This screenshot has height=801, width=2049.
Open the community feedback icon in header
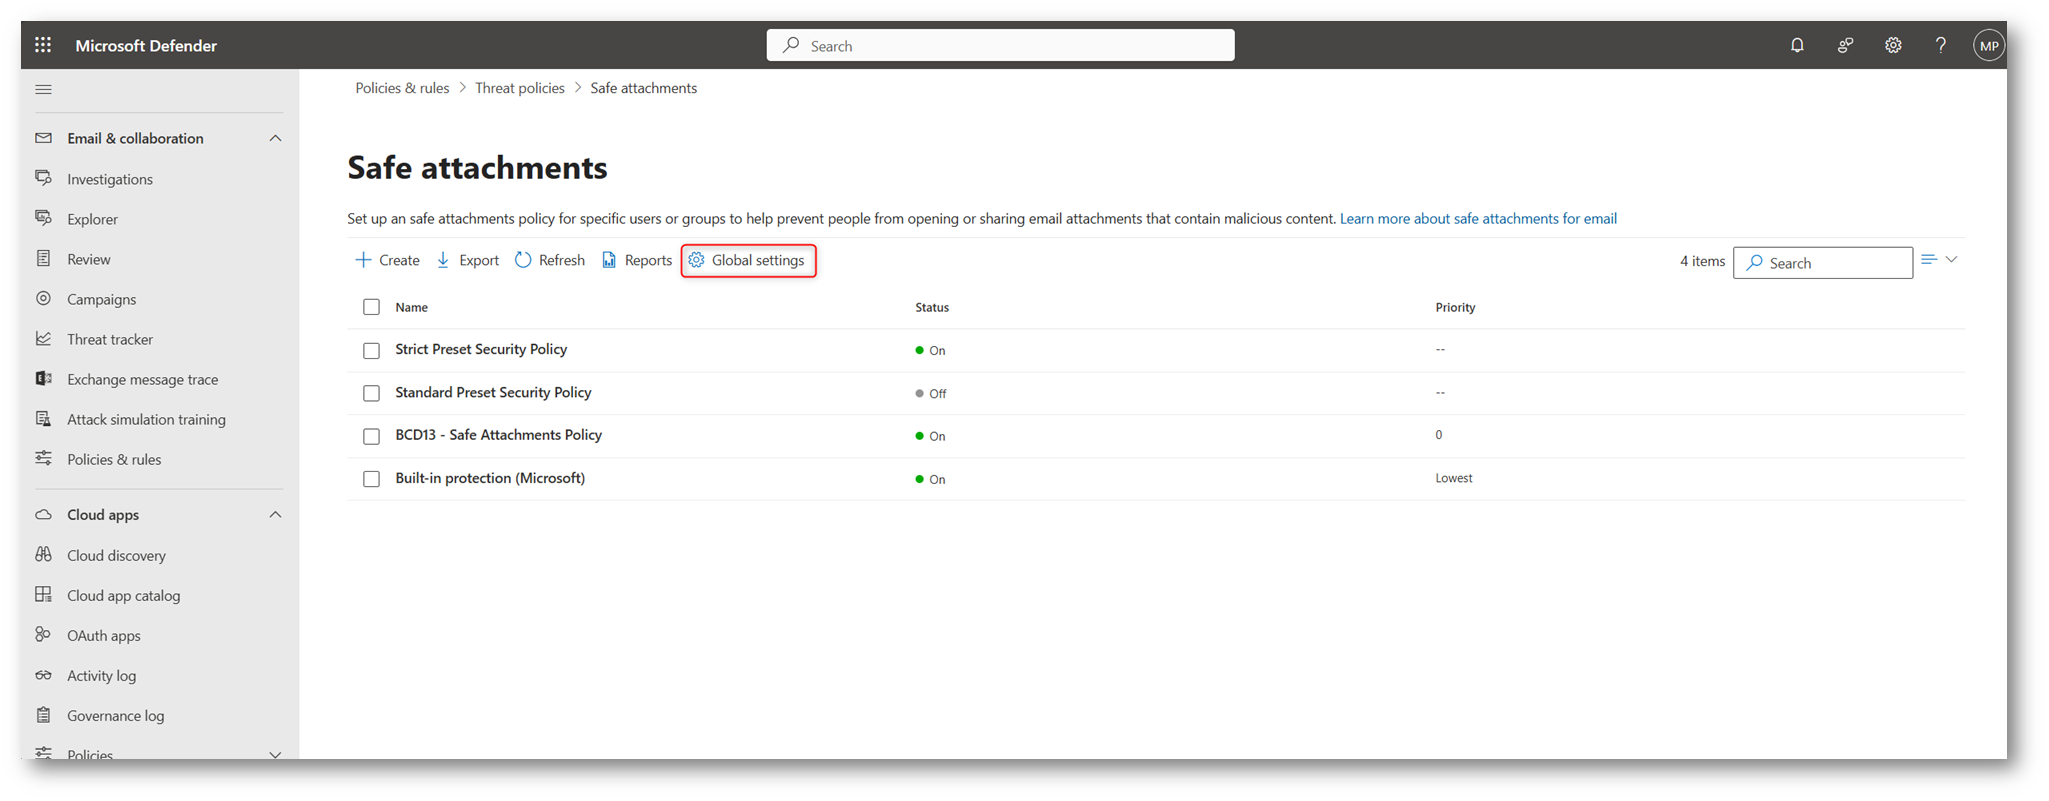tap(1845, 45)
